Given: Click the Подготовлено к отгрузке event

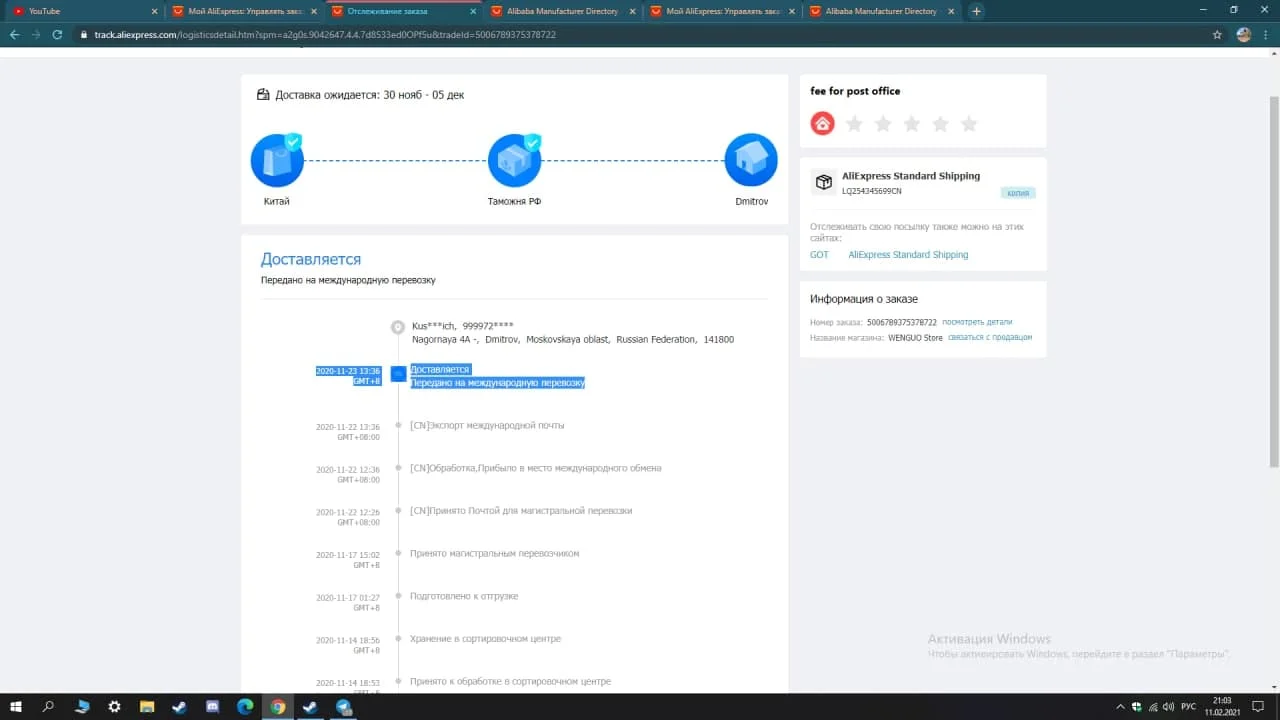Looking at the screenshot, I should point(465,596).
